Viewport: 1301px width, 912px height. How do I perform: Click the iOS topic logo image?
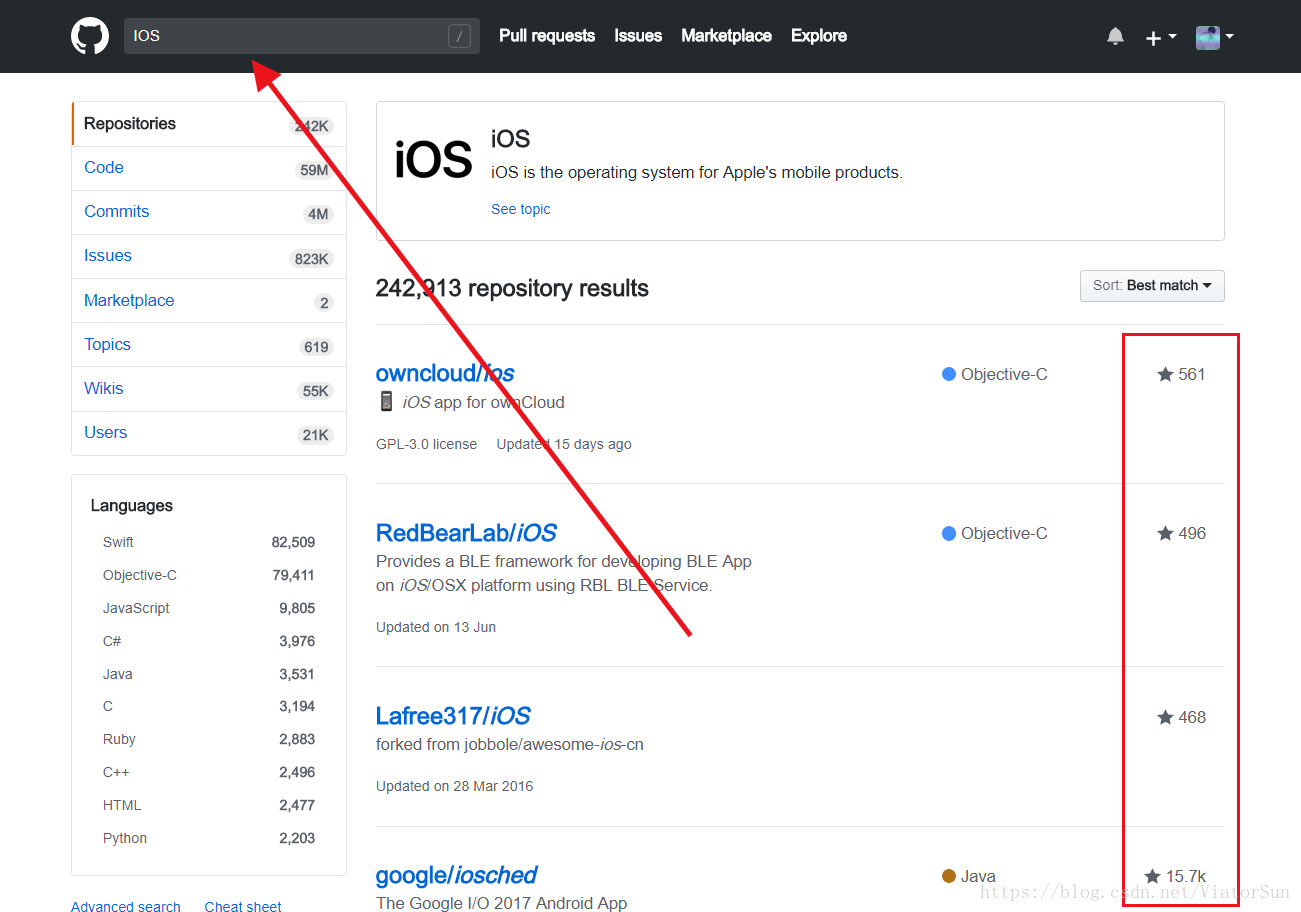pyautogui.click(x=433, y=161)
